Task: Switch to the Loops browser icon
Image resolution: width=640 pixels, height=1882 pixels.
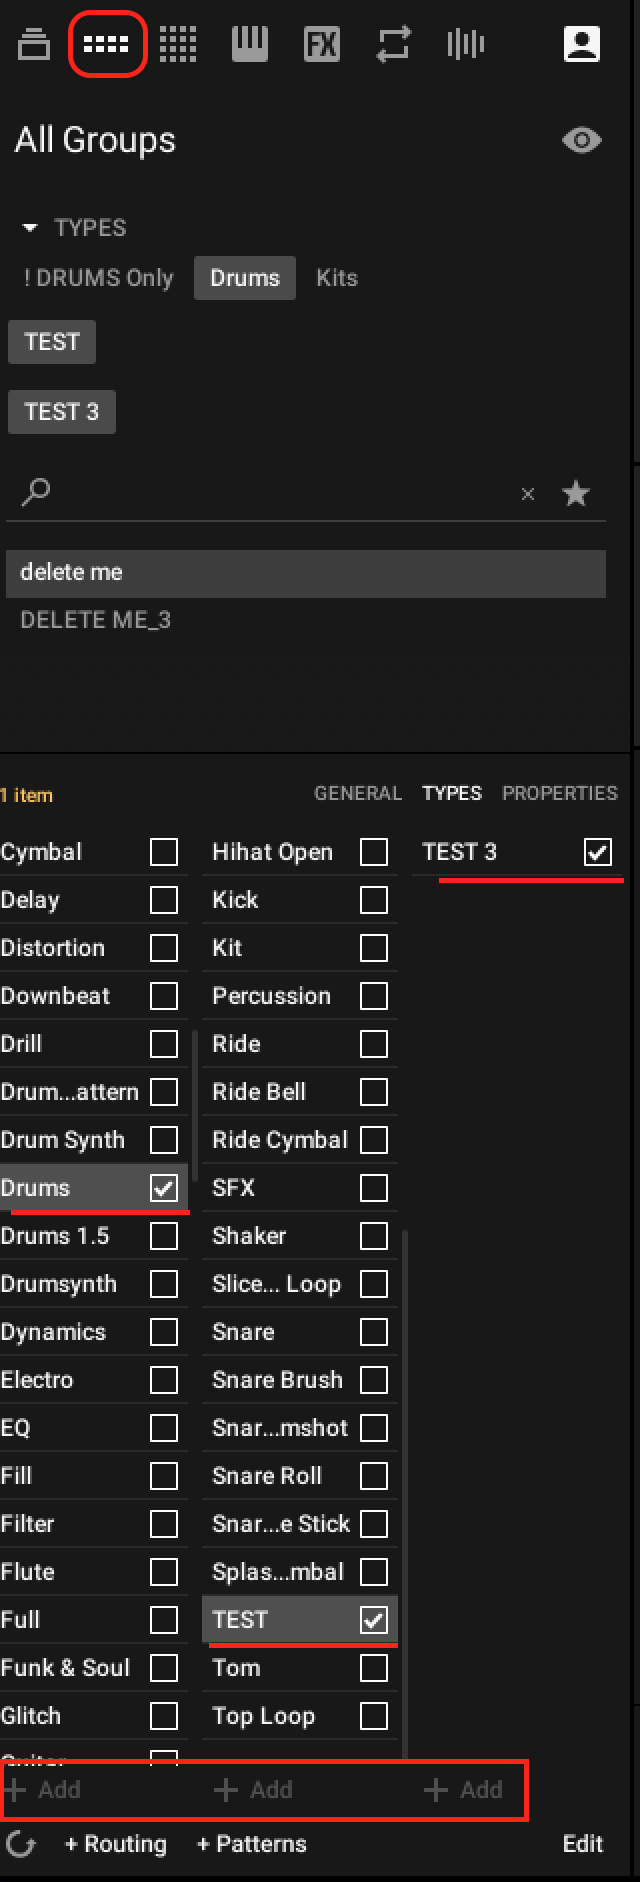Action: (x=393, y=45)
